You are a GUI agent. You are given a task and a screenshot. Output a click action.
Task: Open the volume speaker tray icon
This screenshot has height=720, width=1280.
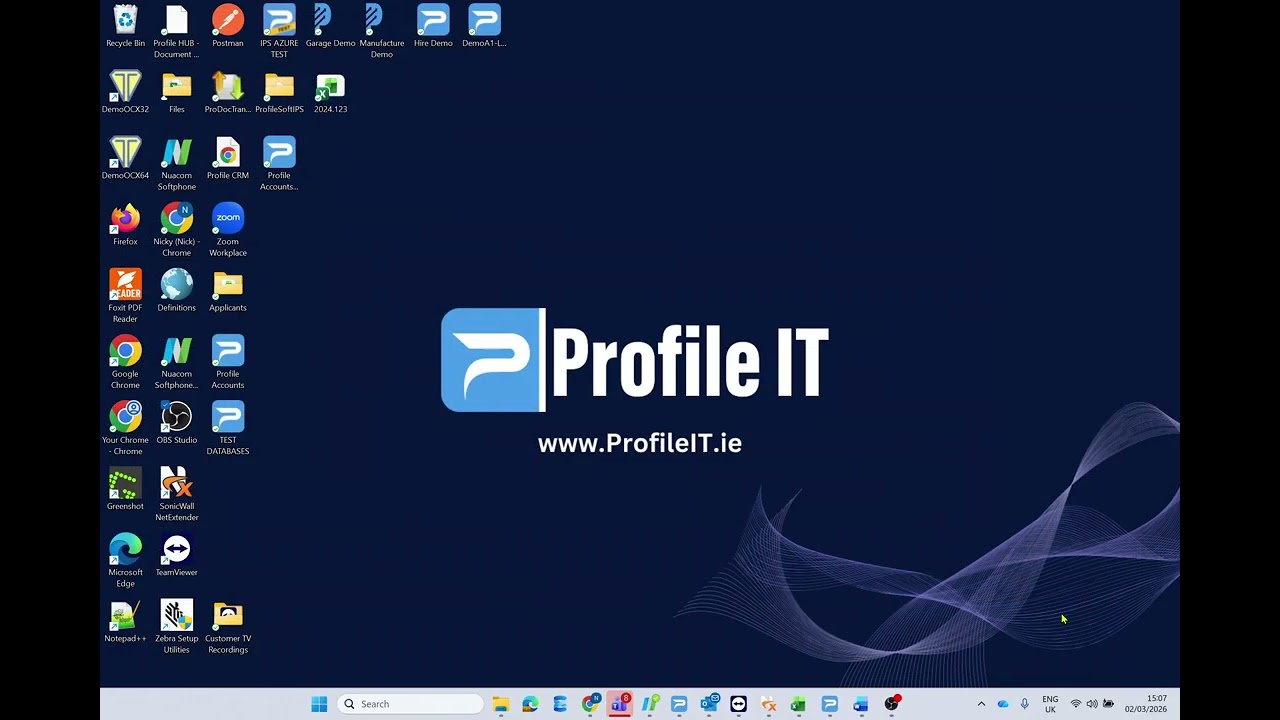pos(1092,704)
